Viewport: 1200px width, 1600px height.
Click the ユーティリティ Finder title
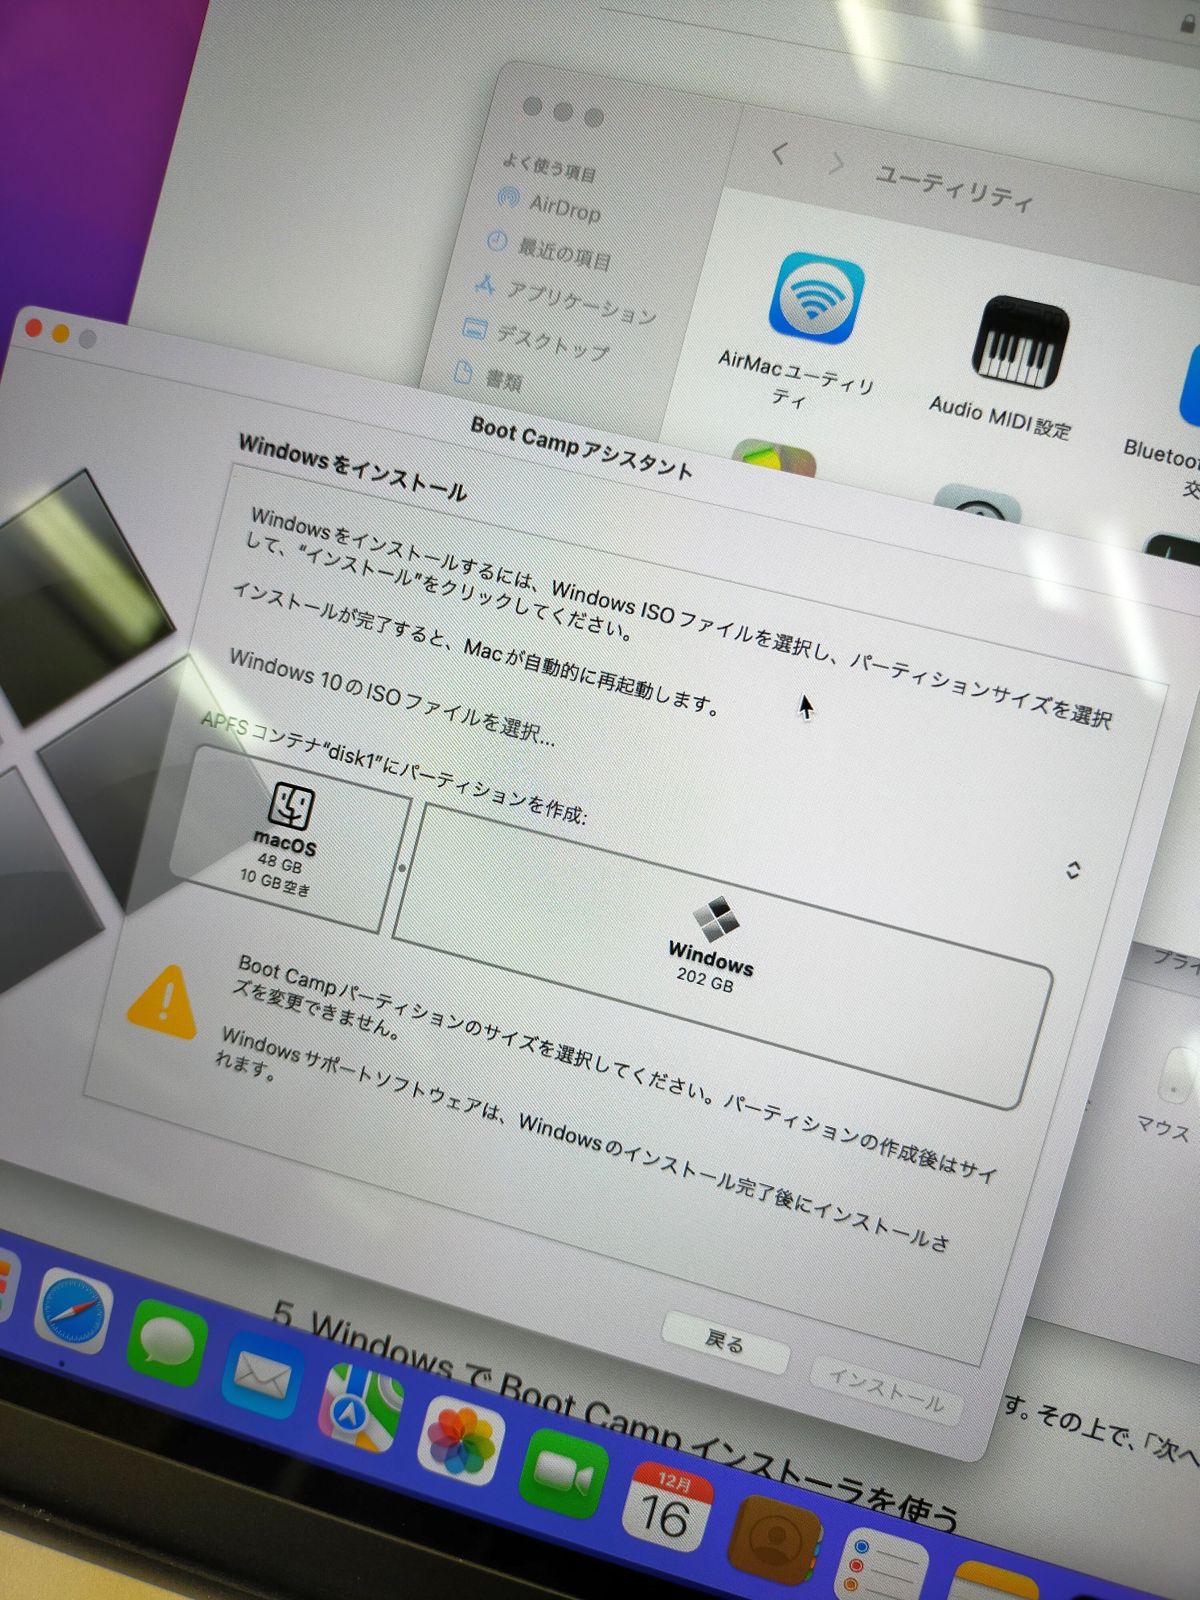pos(954,187)
